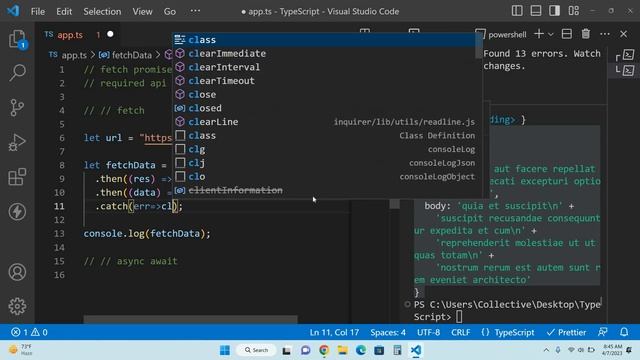
Task: Change encoding via UTF-8 status item
Action: click(428, 332)
